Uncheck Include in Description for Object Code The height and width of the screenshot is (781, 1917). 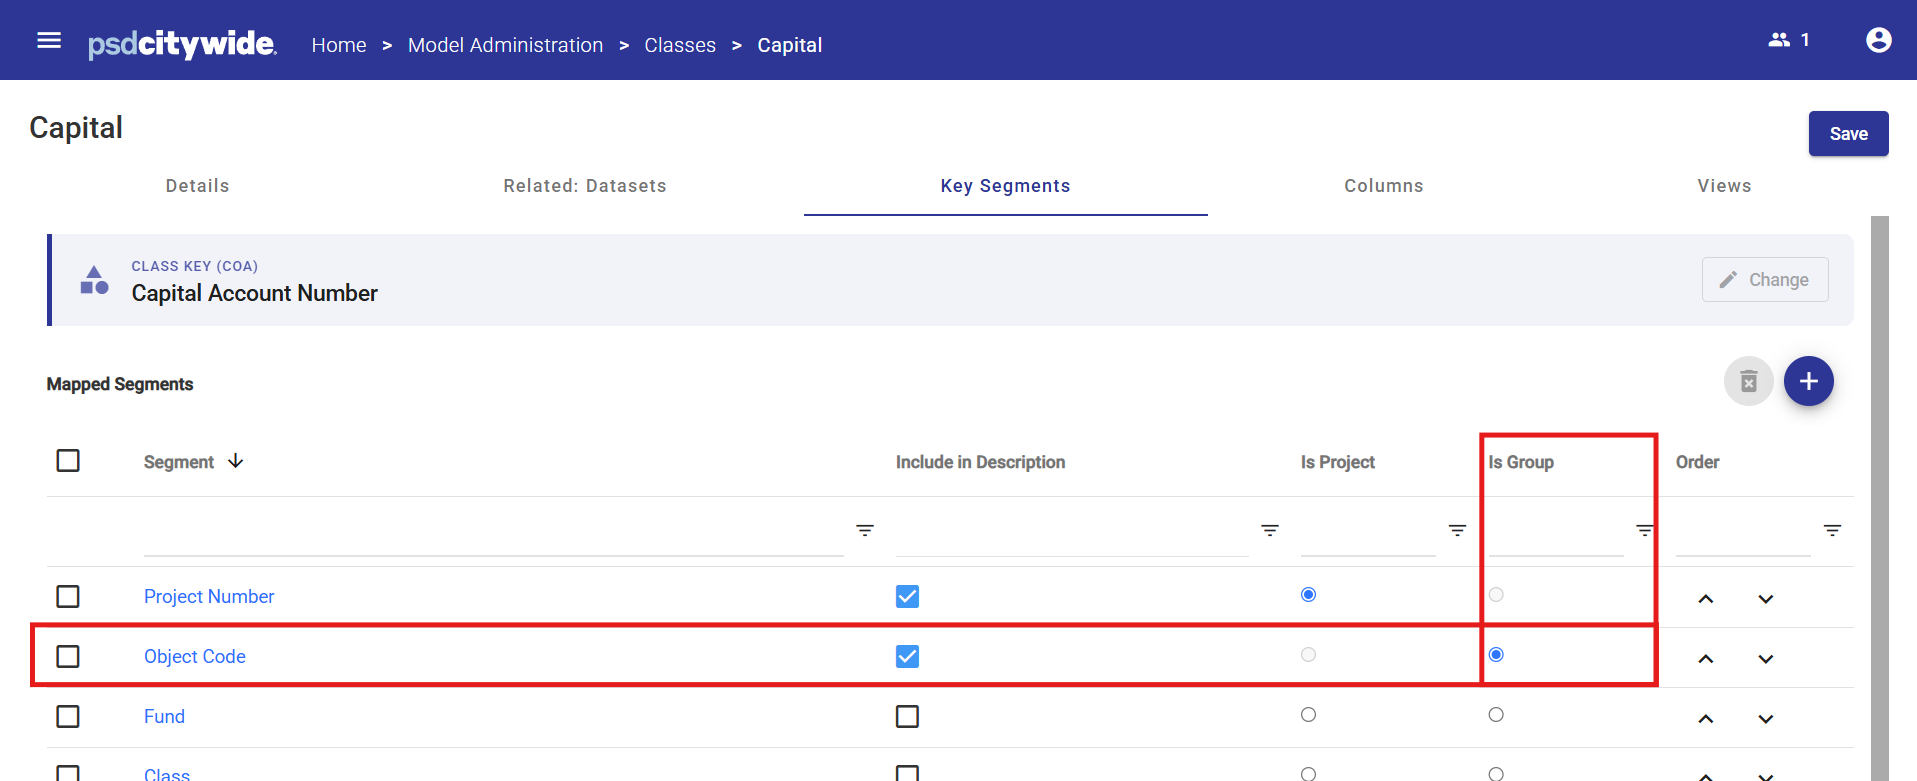(x=907, y=656)
